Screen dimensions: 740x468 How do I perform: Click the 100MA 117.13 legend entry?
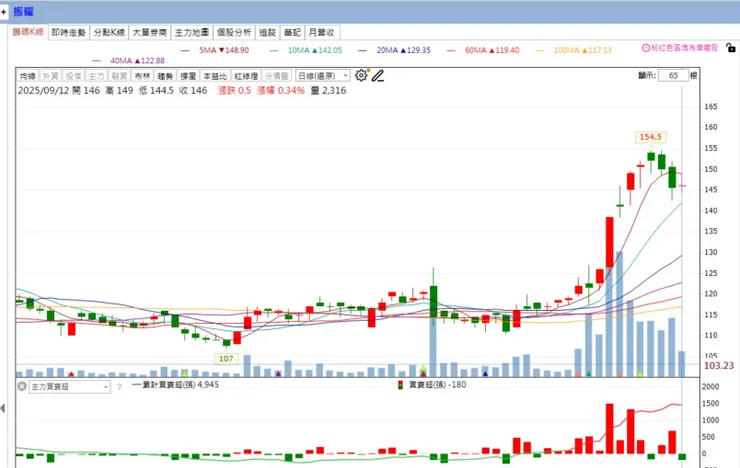[x=574, y=50]
